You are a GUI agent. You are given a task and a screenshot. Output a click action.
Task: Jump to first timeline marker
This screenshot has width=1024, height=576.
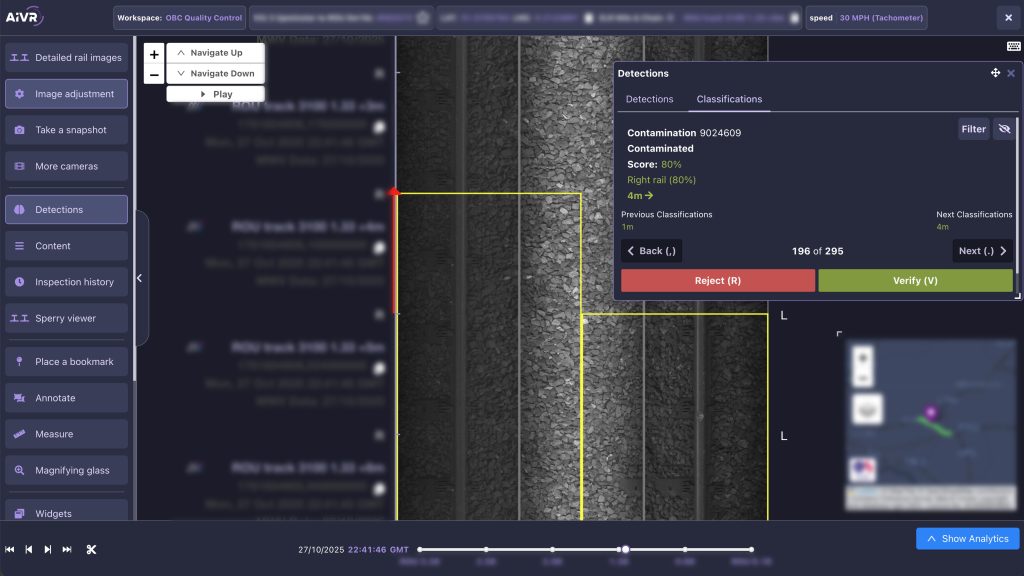420,550
